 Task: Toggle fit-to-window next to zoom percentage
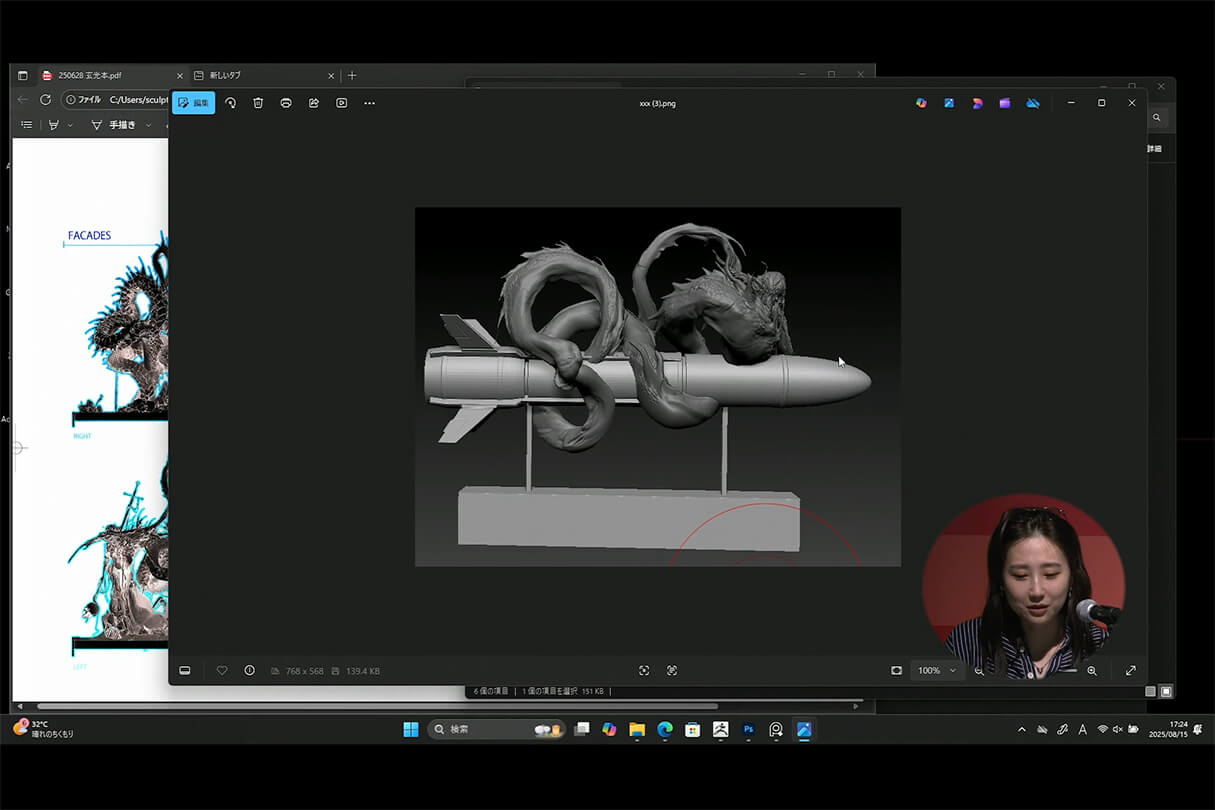[896, 670]
